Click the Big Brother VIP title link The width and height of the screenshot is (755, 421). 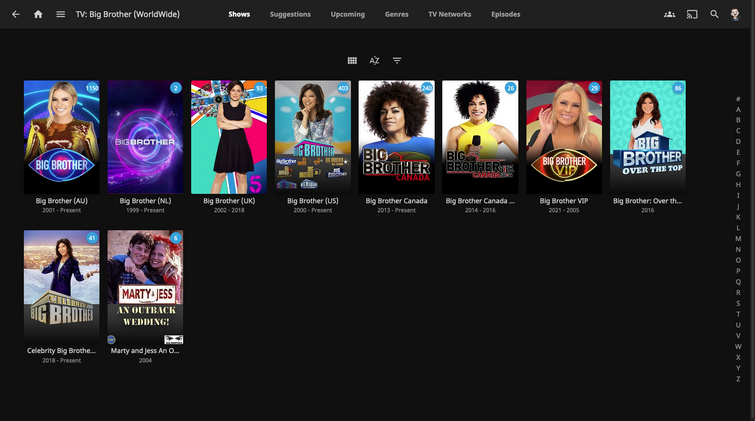click(564, 201)
